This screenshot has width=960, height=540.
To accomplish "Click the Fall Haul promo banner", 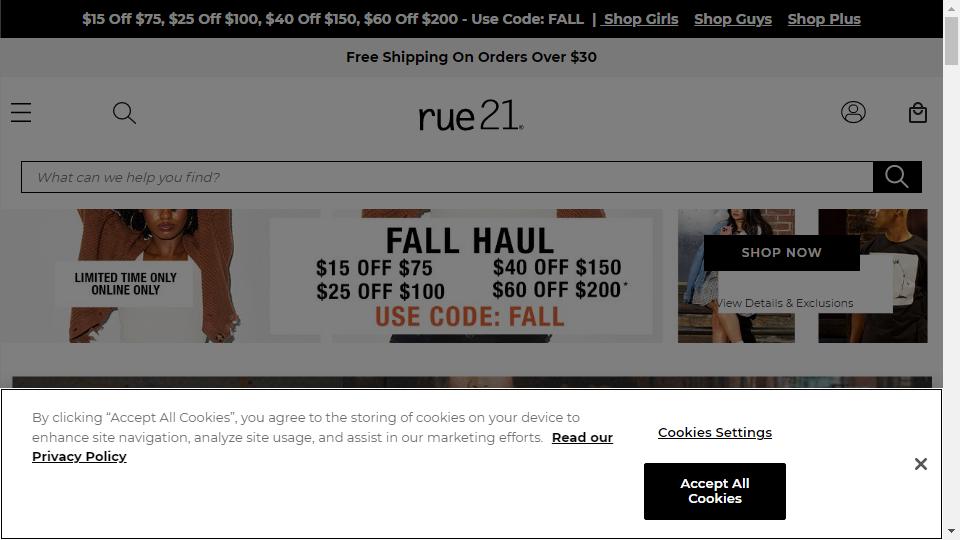I will pyautogui.click(x=470, y=276).
